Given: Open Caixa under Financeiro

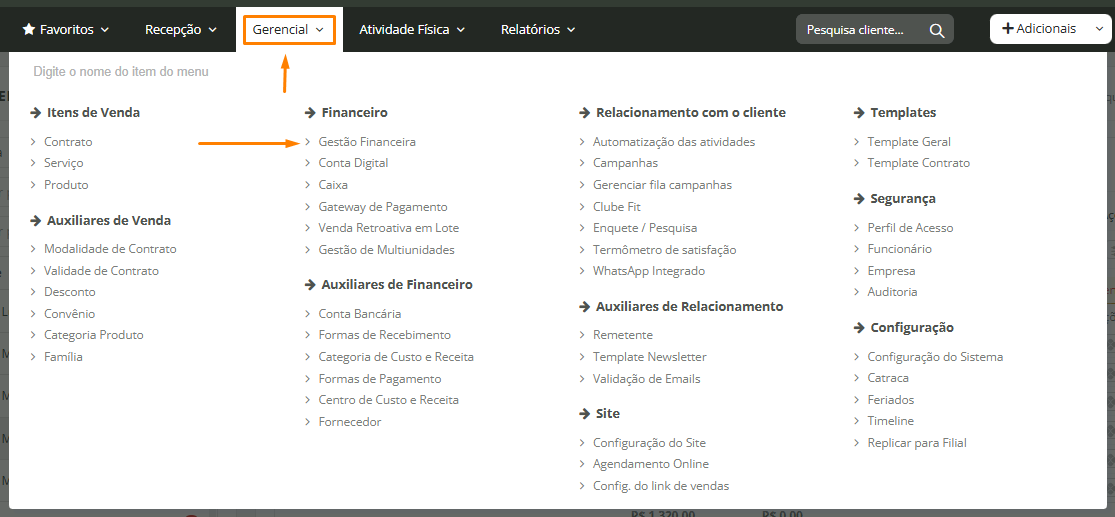Looking at the screenshot, I should (x=334, y=185).
